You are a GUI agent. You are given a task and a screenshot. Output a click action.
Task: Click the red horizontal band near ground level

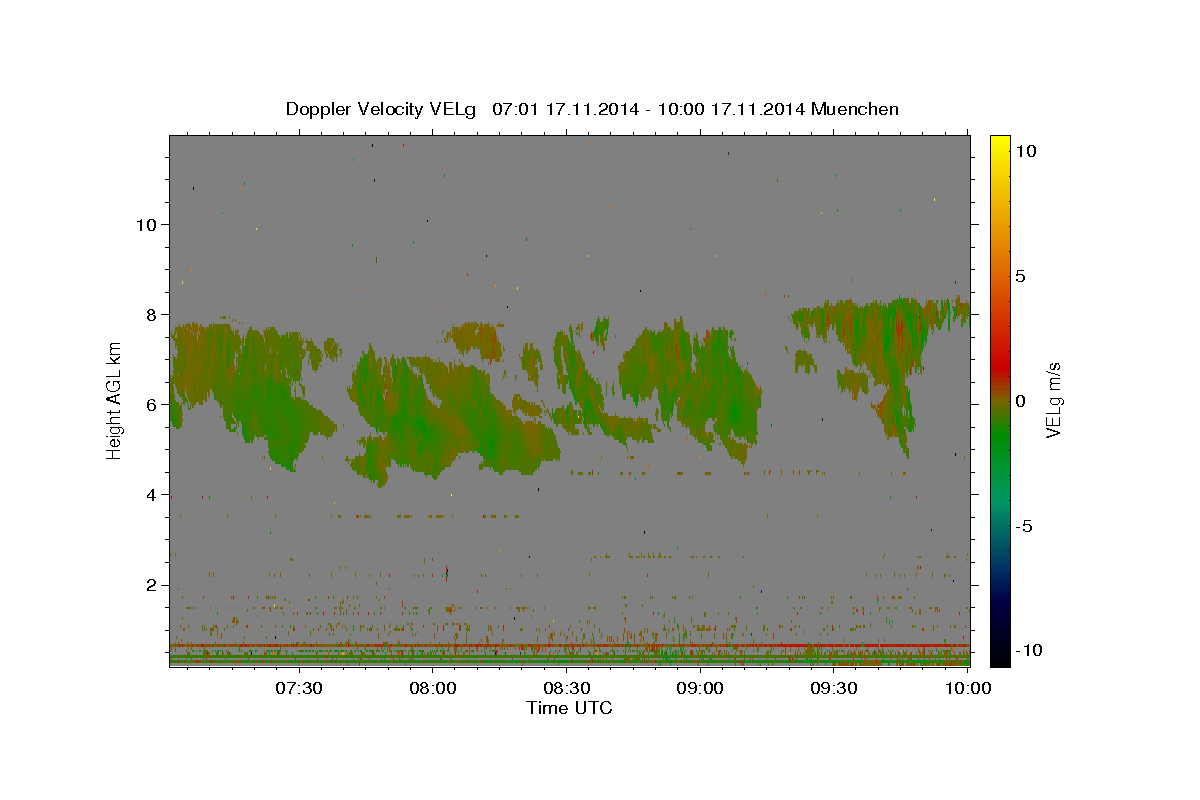(569, 646)
